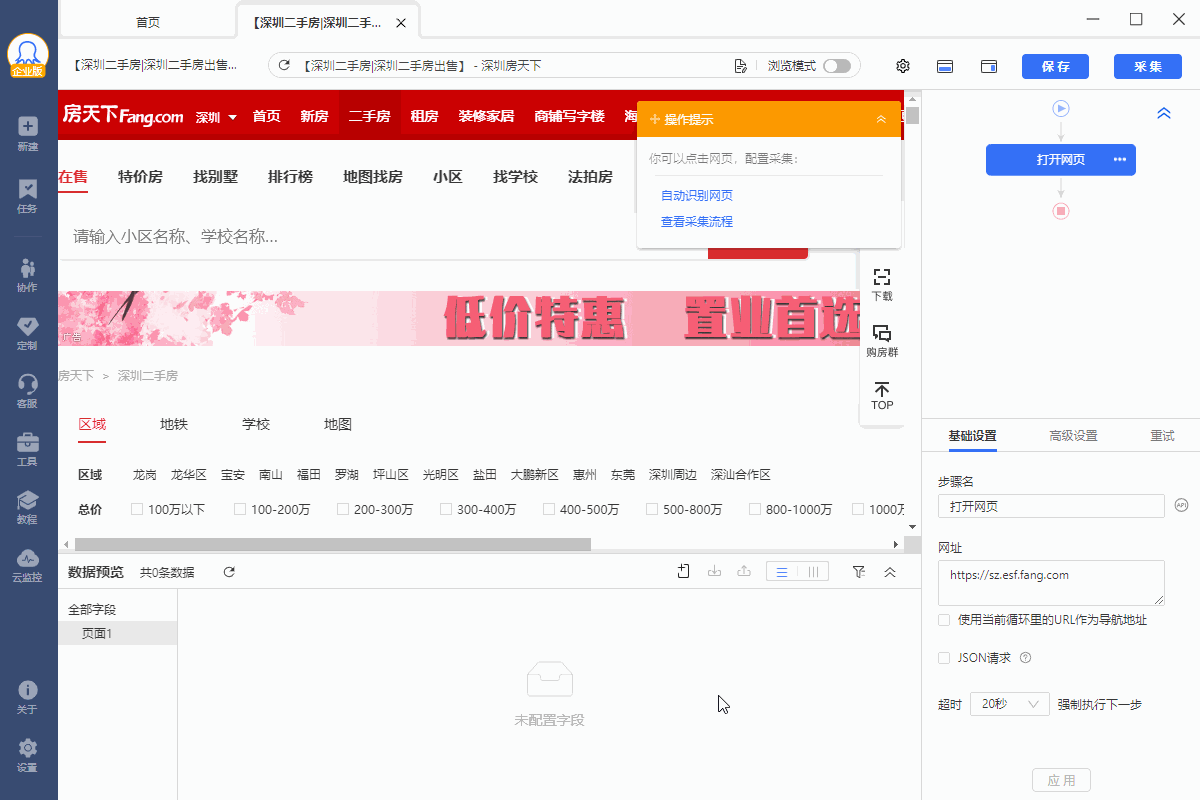The image size is (1200, 800).
Task: Collapse the 数据预览 panel with chevron
Action: pyautogui.click(x=890, y=572)
